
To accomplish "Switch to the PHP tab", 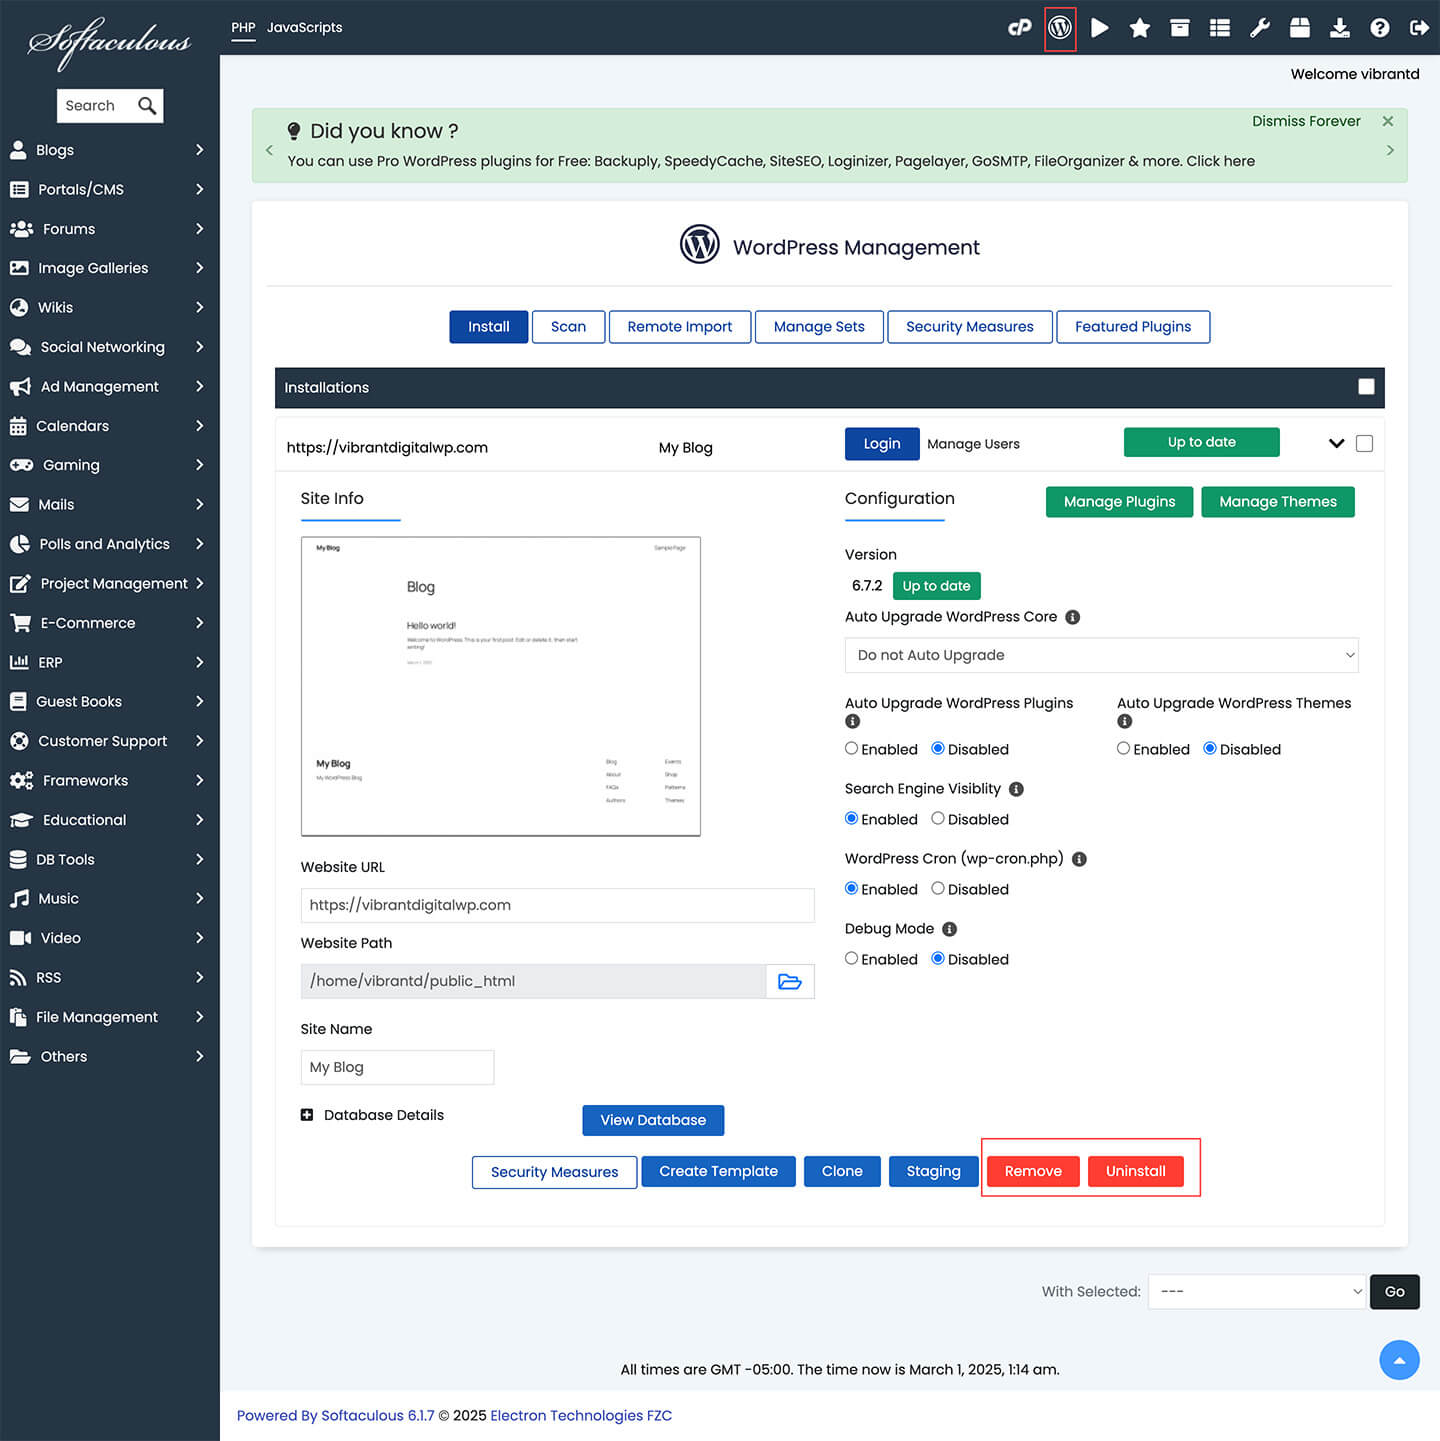I will (x=243, y=27).
